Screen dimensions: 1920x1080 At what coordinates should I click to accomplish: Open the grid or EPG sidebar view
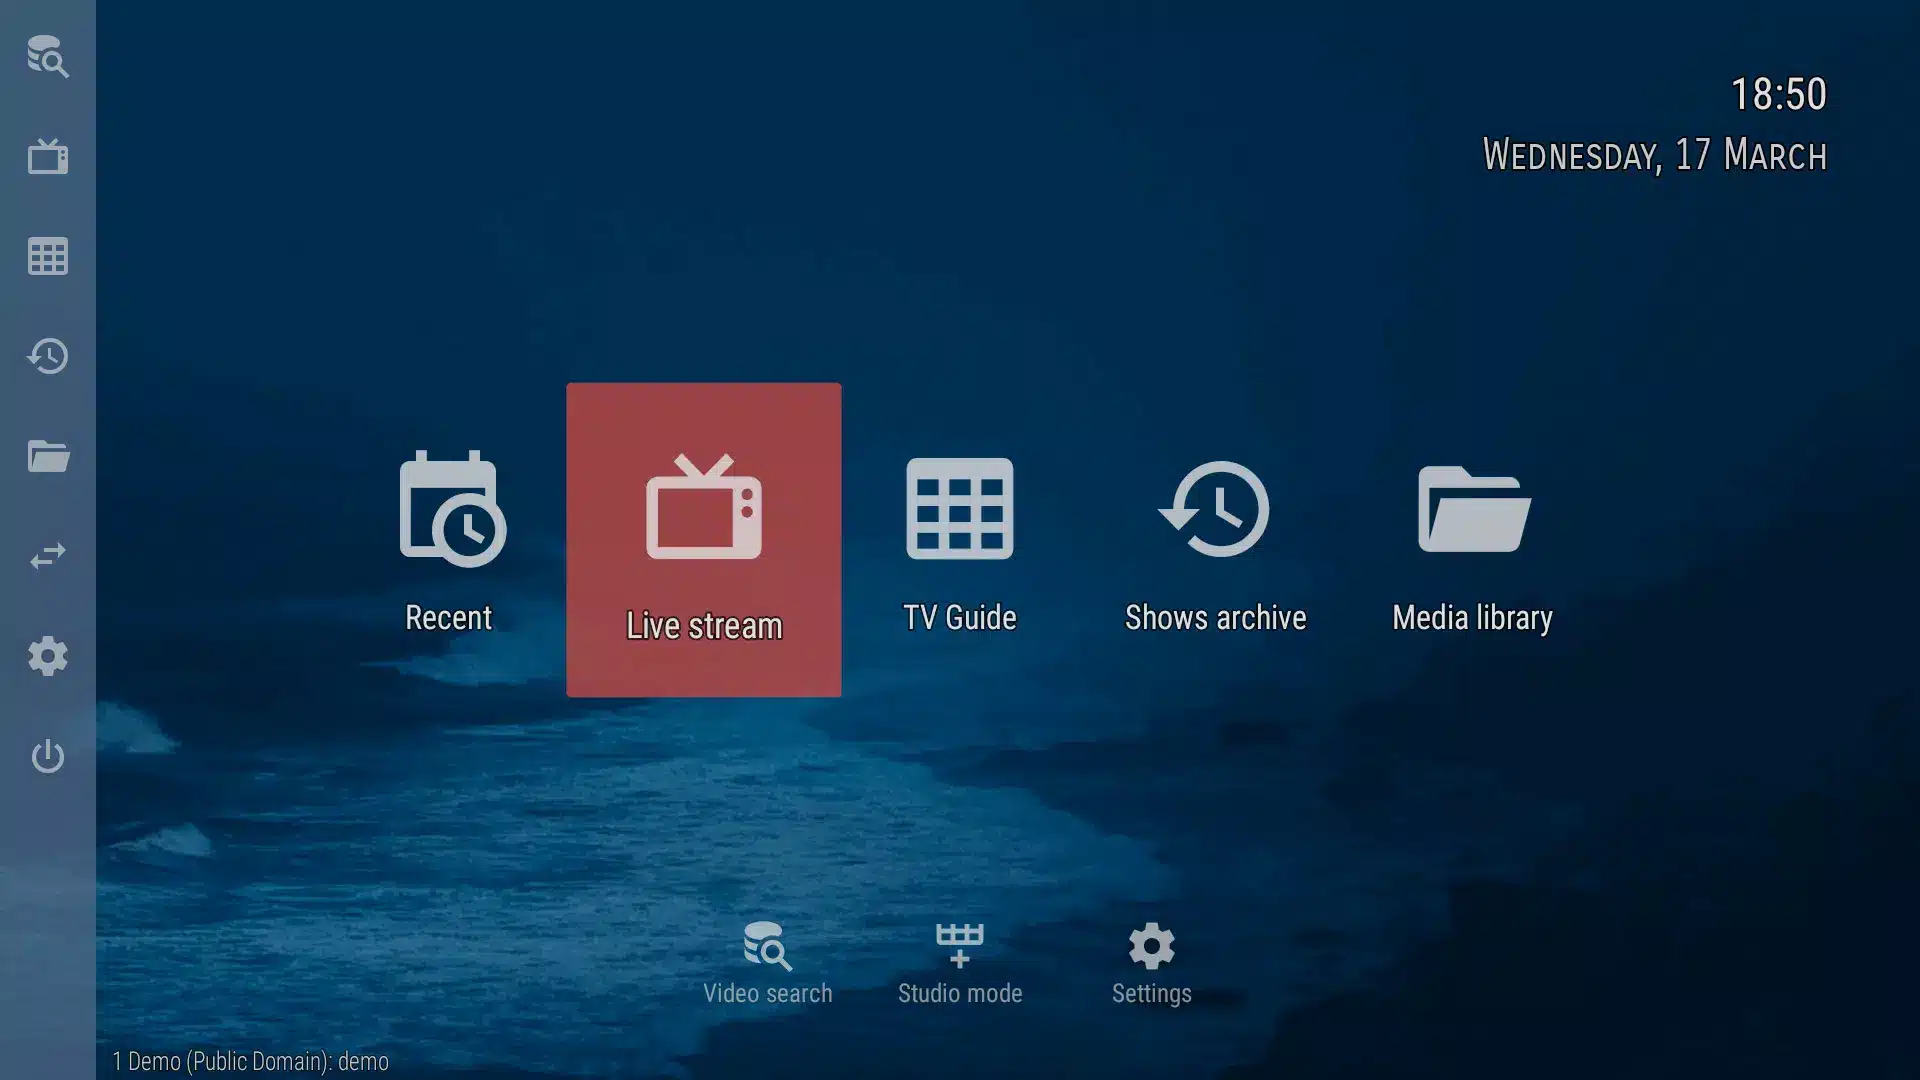tap(47, 256)
